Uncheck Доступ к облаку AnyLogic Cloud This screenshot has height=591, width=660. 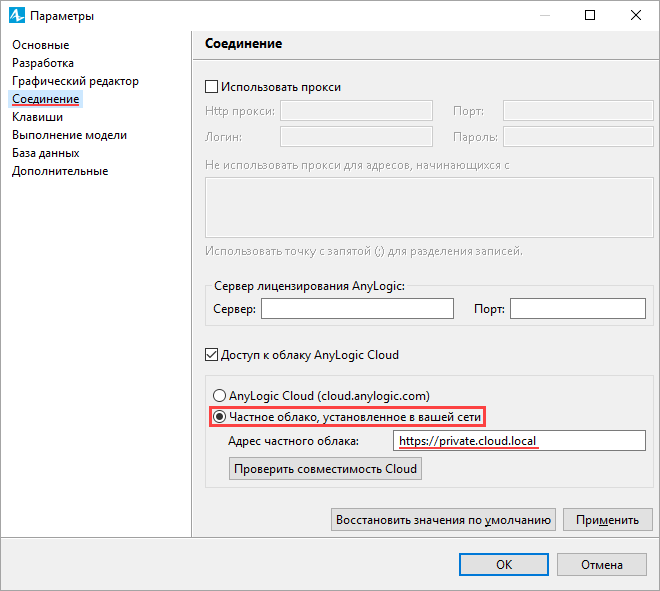[211, 354]
